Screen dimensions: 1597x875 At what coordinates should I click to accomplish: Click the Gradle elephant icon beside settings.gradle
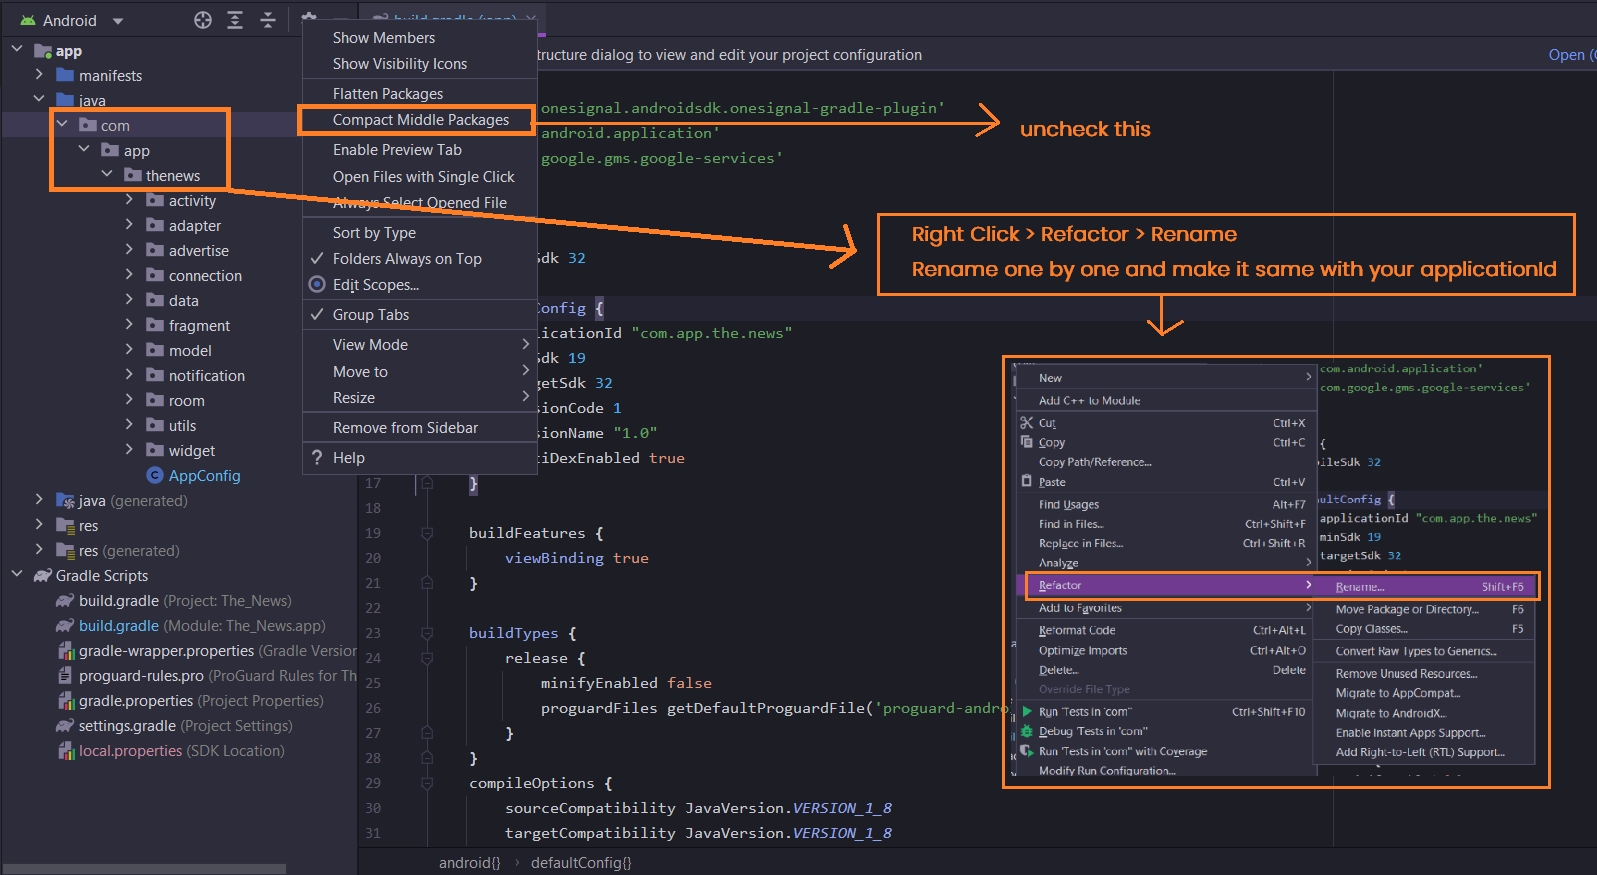coord(65,726)
